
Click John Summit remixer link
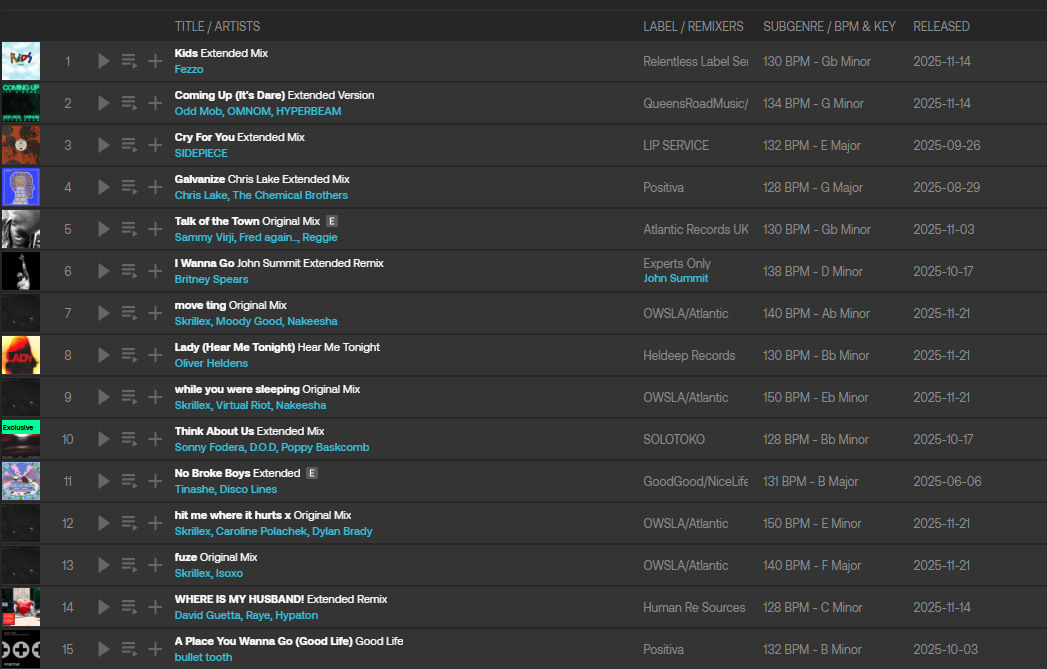(x=675, y=278)
